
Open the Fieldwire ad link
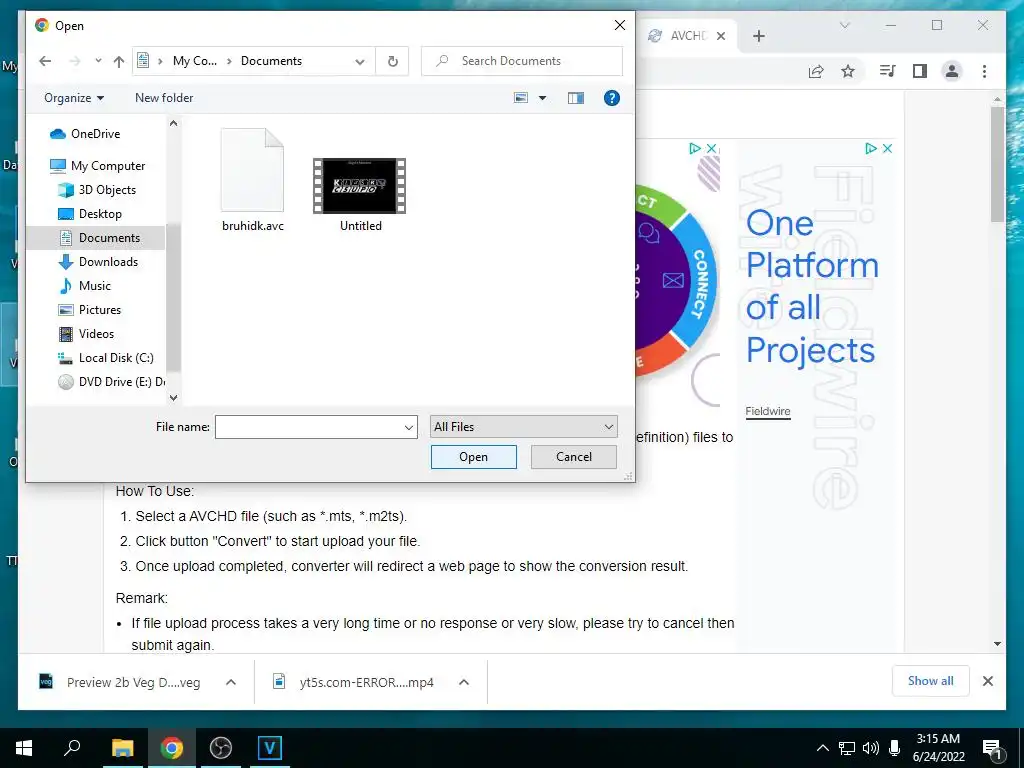(x=768, y=411)
